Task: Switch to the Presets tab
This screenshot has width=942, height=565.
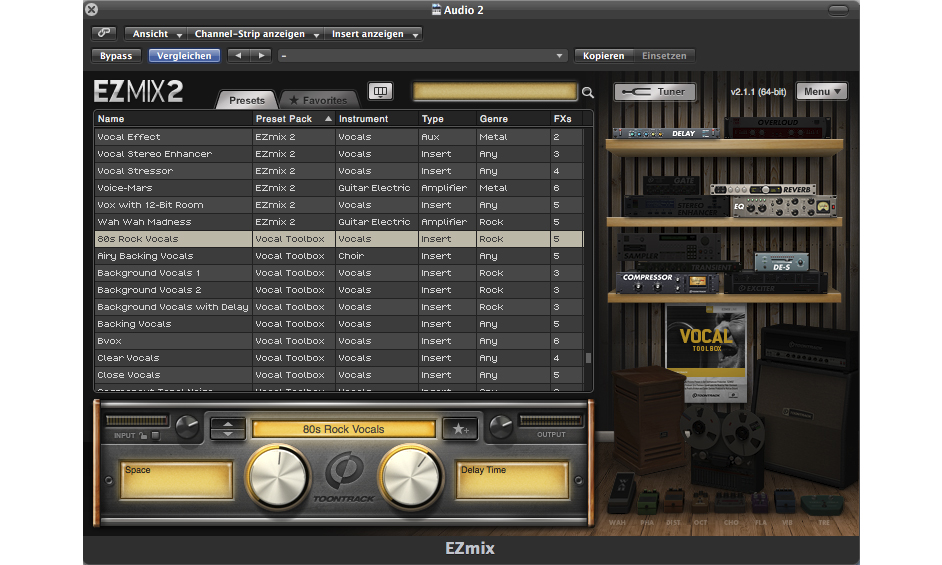Action: click(246, 100)
